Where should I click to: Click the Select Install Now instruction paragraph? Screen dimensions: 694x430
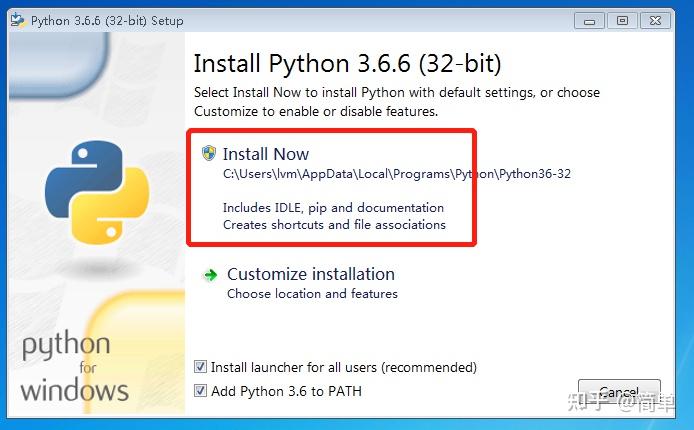coord(396,102)
